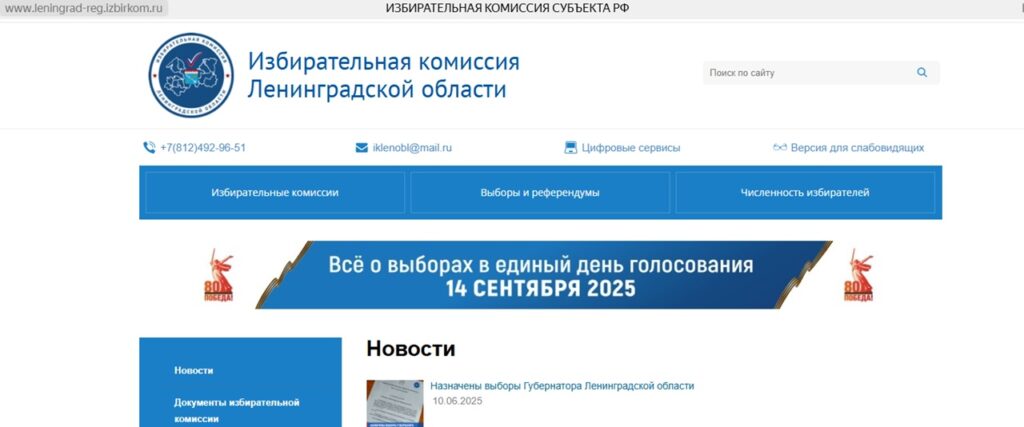Open the Назначены выборы Губернатора news link

(x=561, y=386)
